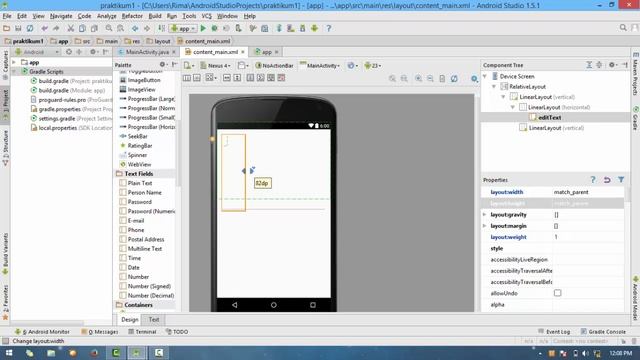Image resolution: width=640 pixels, height=360 pixels.
Task: Click the Help question mark toolbar icon
Action: [329, 28]
